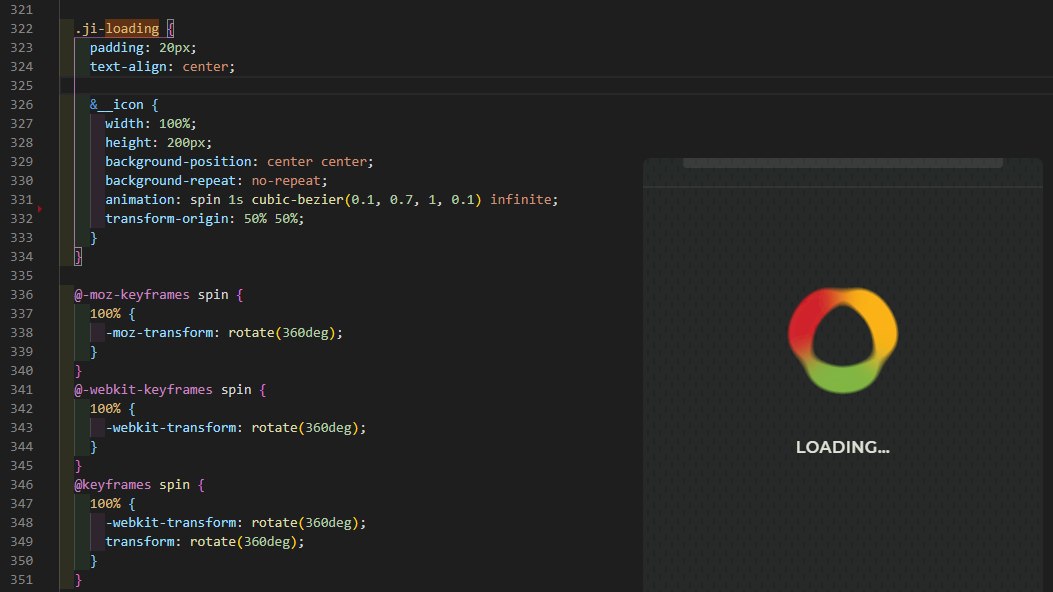Click closing brace on line 340
The image size is (1053, 592).
[x=78, y=371]
